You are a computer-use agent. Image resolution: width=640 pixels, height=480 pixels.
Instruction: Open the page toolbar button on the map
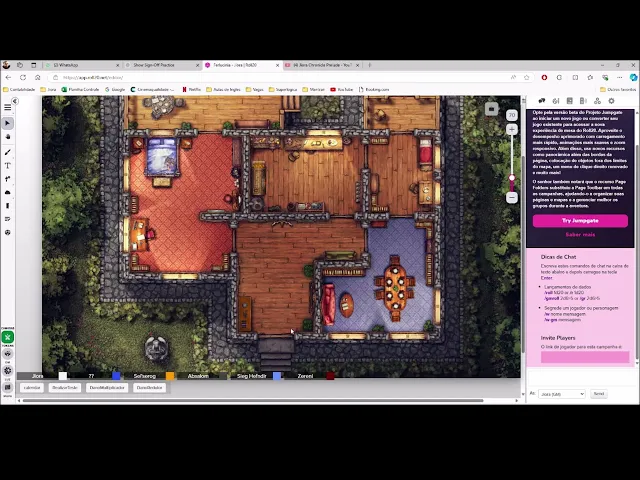pyautogui.click(x=491, y=109)
